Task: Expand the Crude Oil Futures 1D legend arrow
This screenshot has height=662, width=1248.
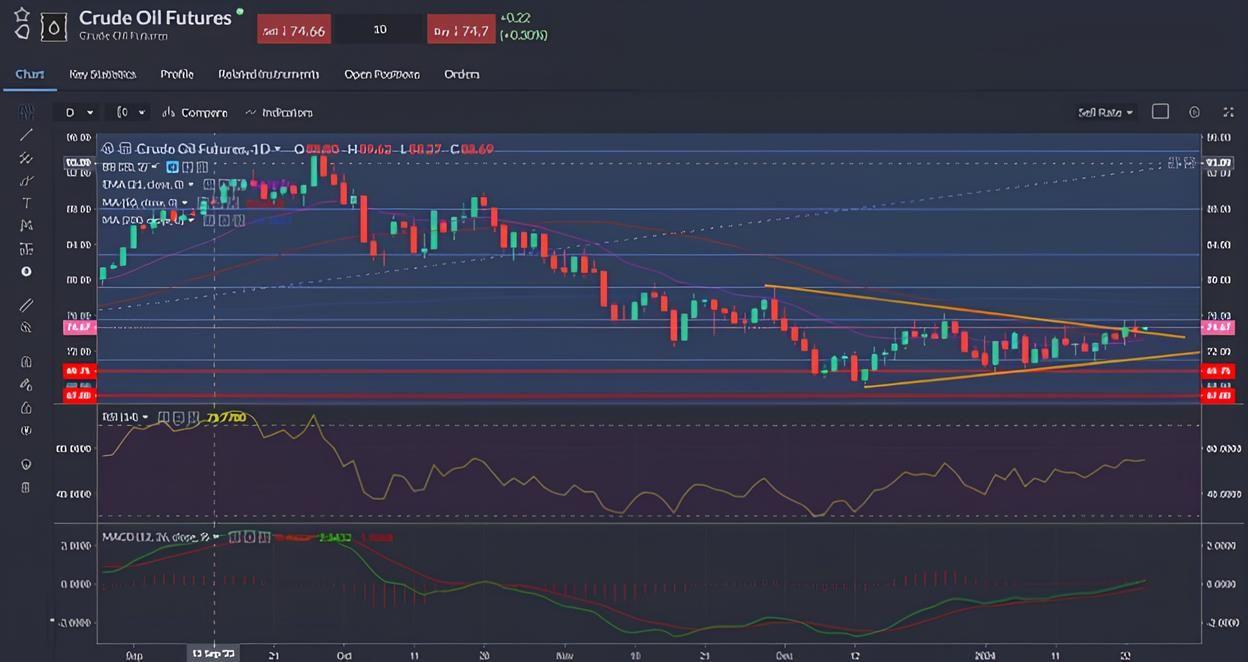Action: tap(277, 149)
